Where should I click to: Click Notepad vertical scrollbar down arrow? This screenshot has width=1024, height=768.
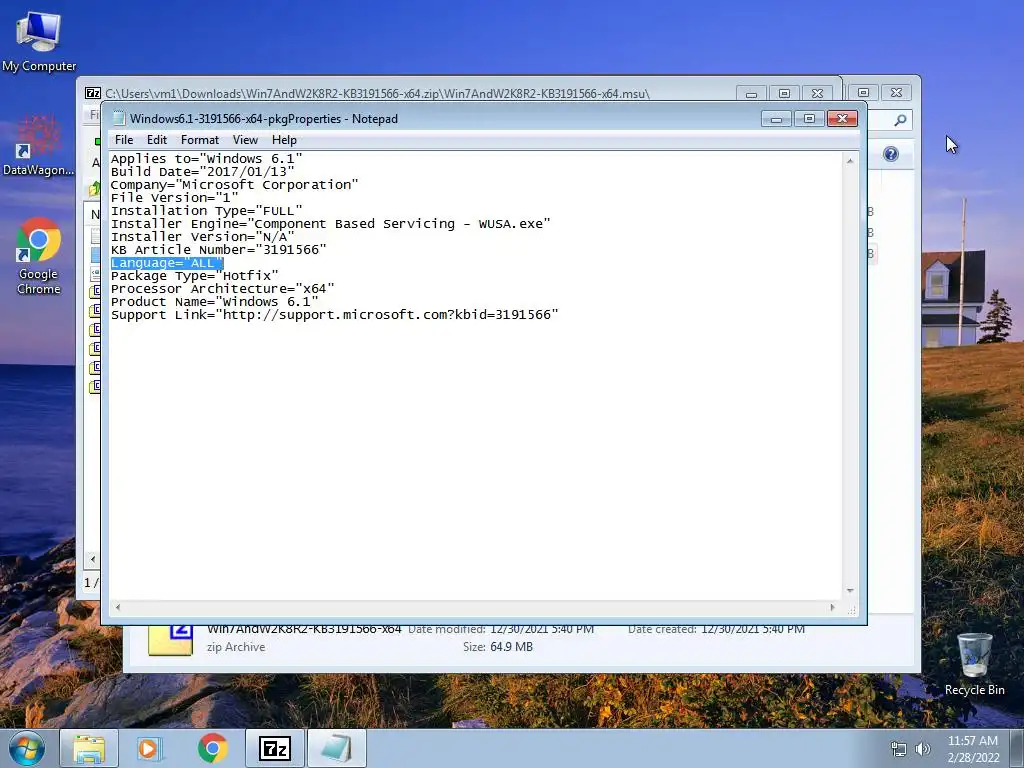[850, 590]
